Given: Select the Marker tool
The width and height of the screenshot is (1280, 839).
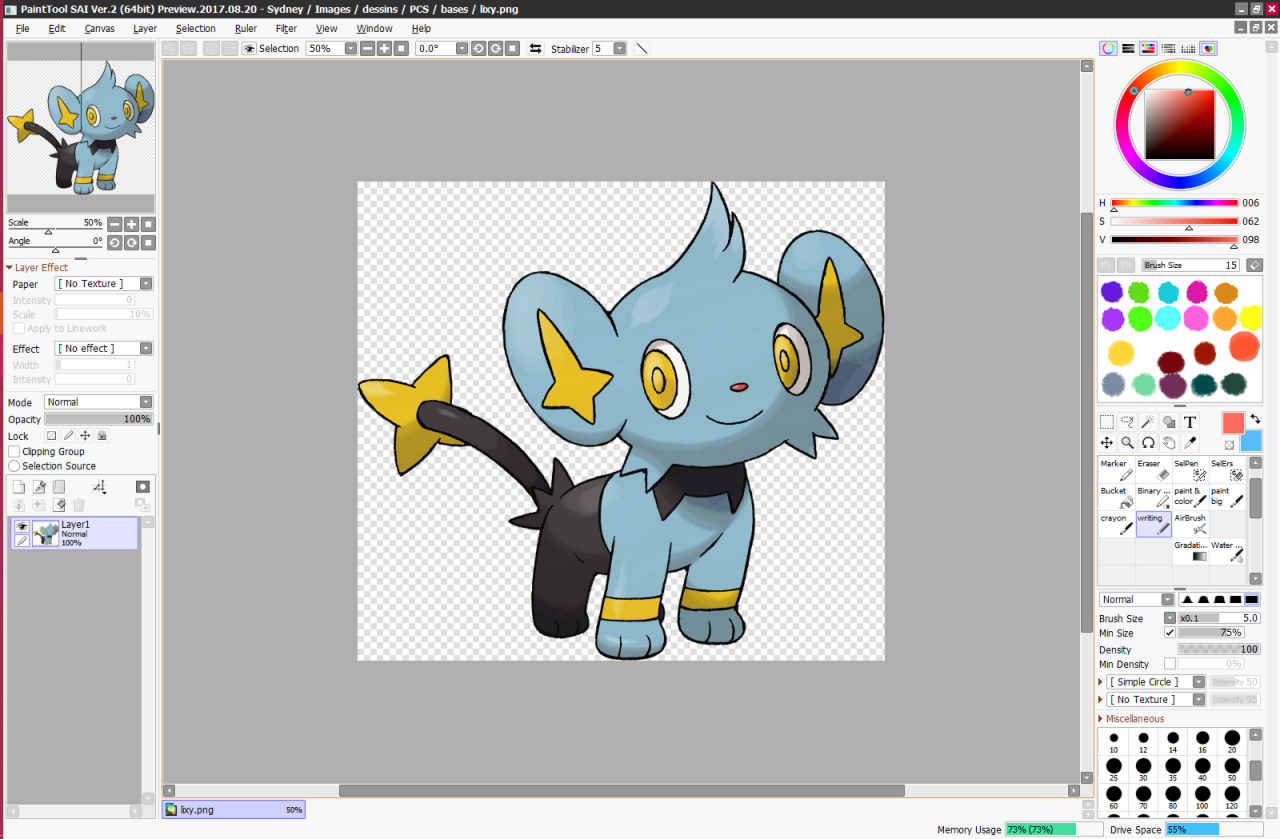Looking at the screenshot, I should pyautogui.click(x=1116, y=469).
